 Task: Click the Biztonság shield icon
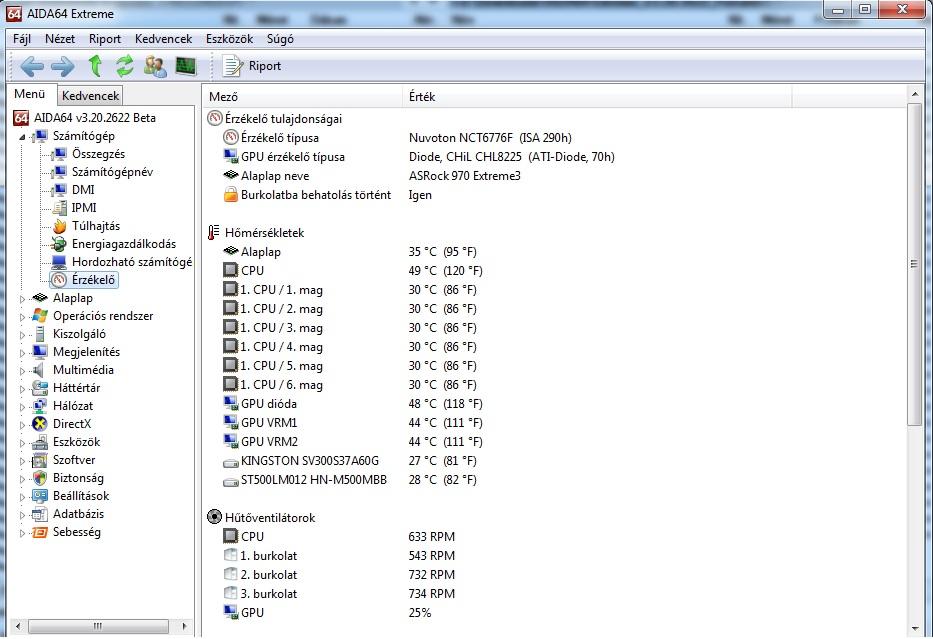[x=40, y=478]
